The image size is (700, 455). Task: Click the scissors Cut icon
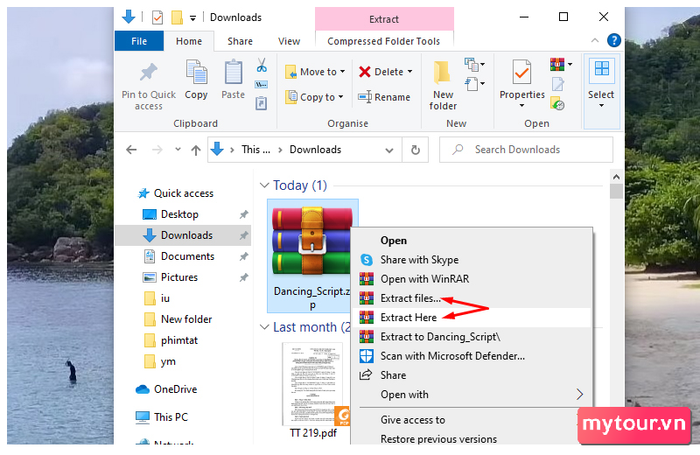(x=262, y=65)
